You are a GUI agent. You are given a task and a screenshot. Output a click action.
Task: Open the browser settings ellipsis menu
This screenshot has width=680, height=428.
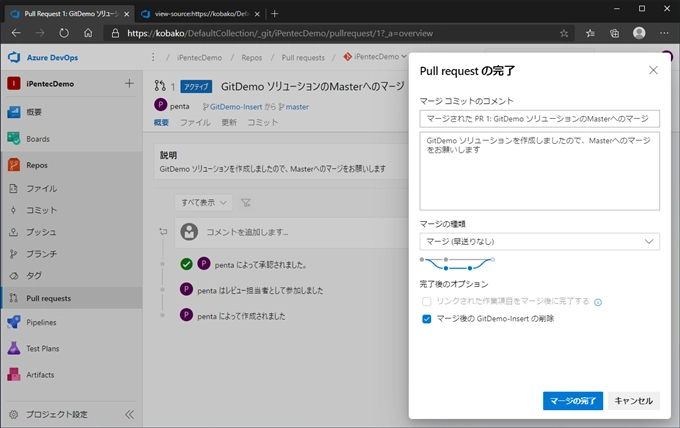664,33
